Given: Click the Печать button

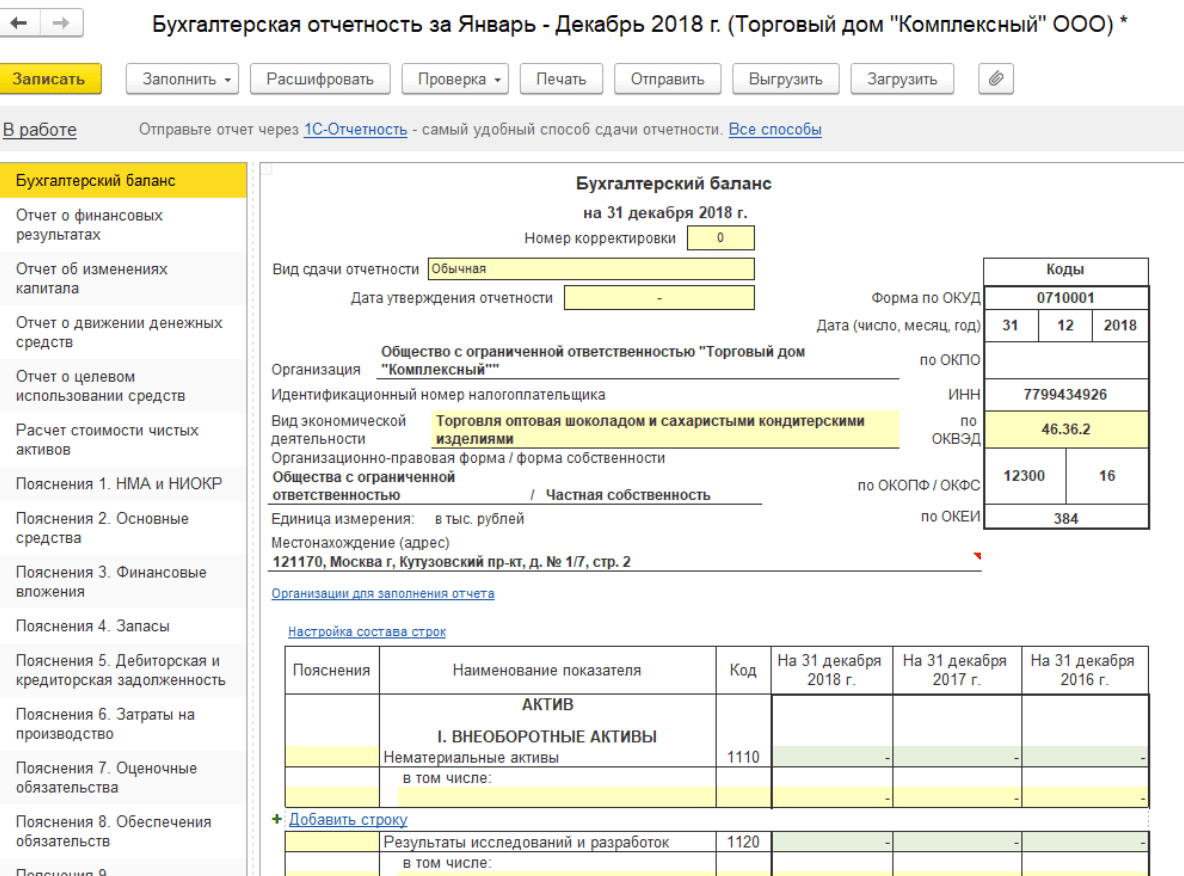Looking at the screenshot, I should pos(560,79).
